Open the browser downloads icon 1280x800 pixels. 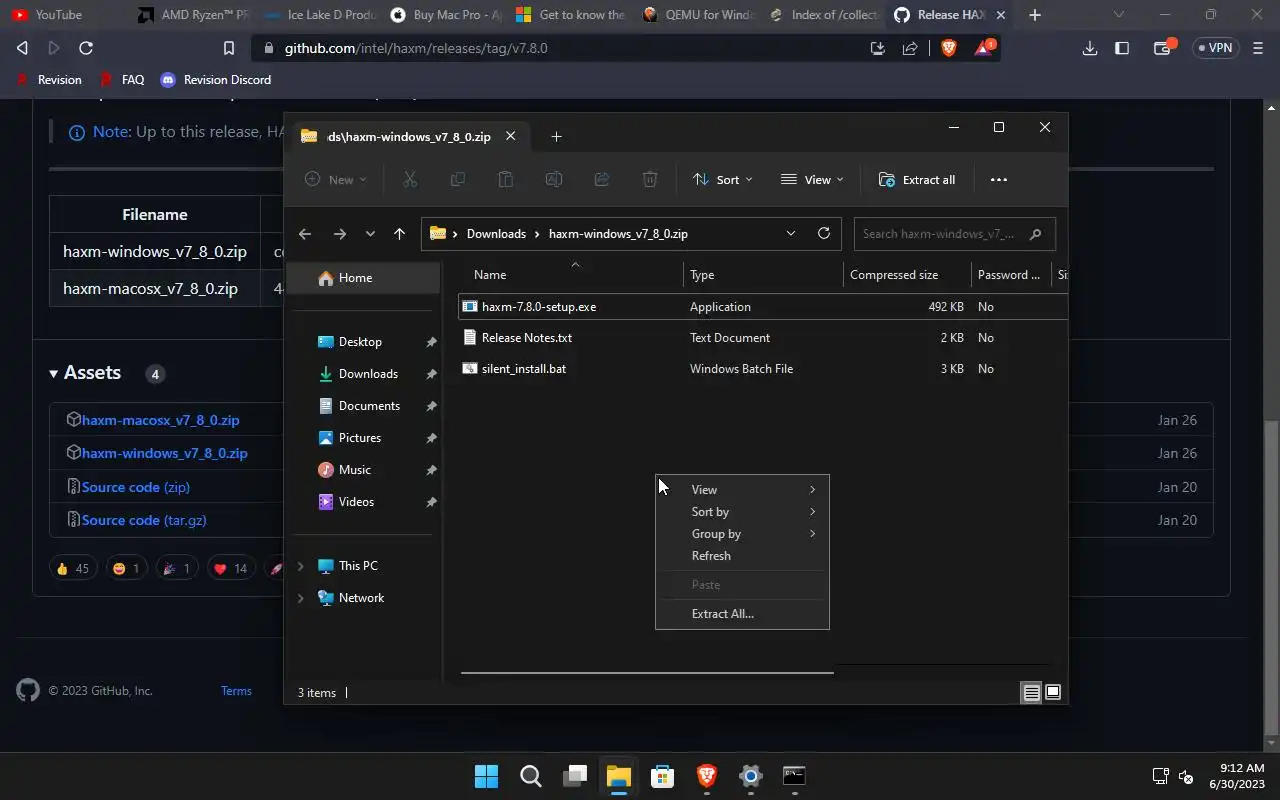1090,48
